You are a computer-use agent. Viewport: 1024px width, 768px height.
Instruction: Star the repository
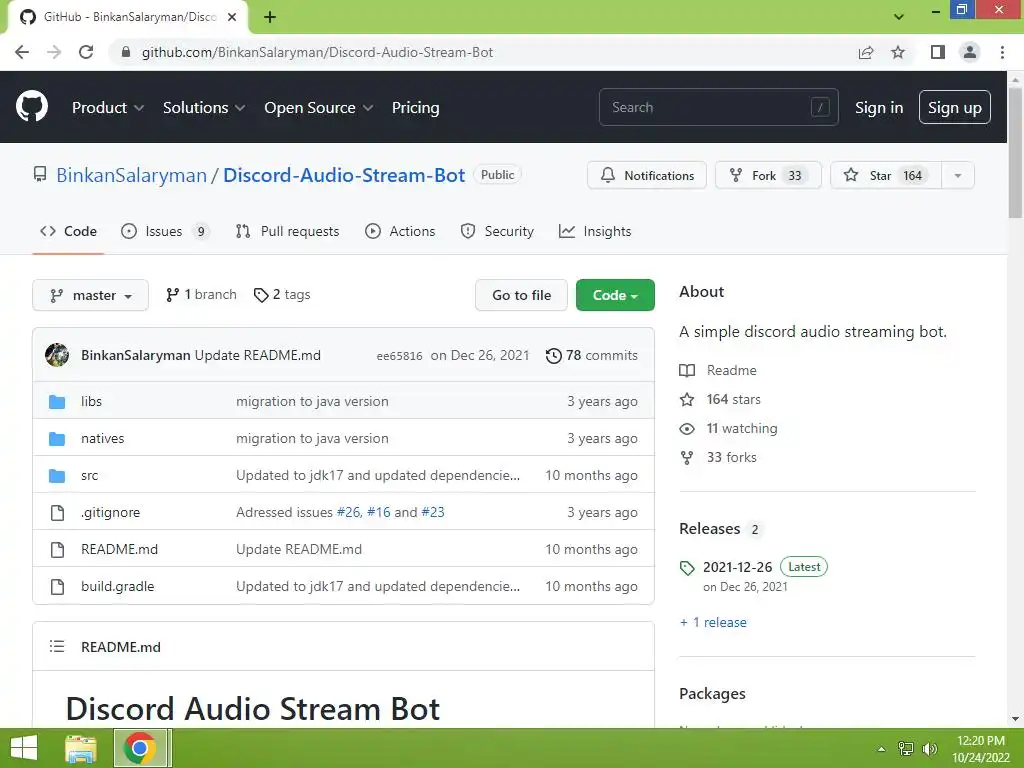(x=886, y=175)
